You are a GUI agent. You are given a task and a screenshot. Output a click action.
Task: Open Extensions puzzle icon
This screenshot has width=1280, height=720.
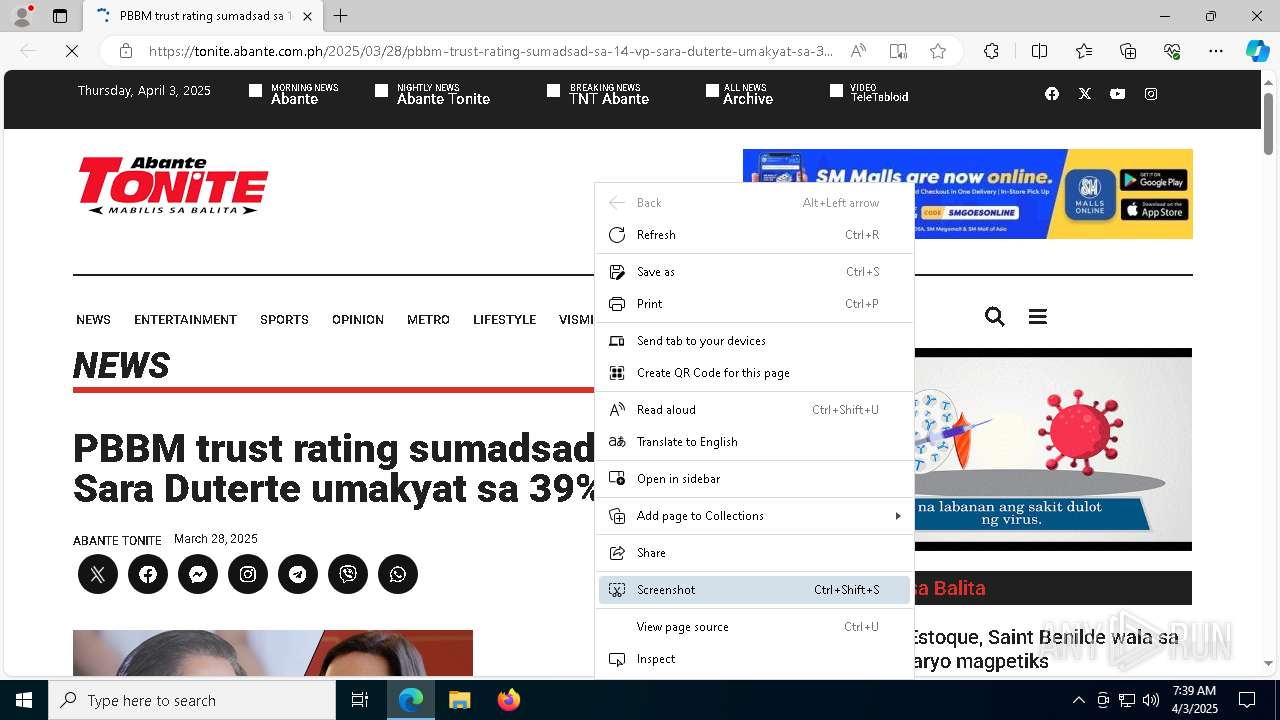click(991, 51)
